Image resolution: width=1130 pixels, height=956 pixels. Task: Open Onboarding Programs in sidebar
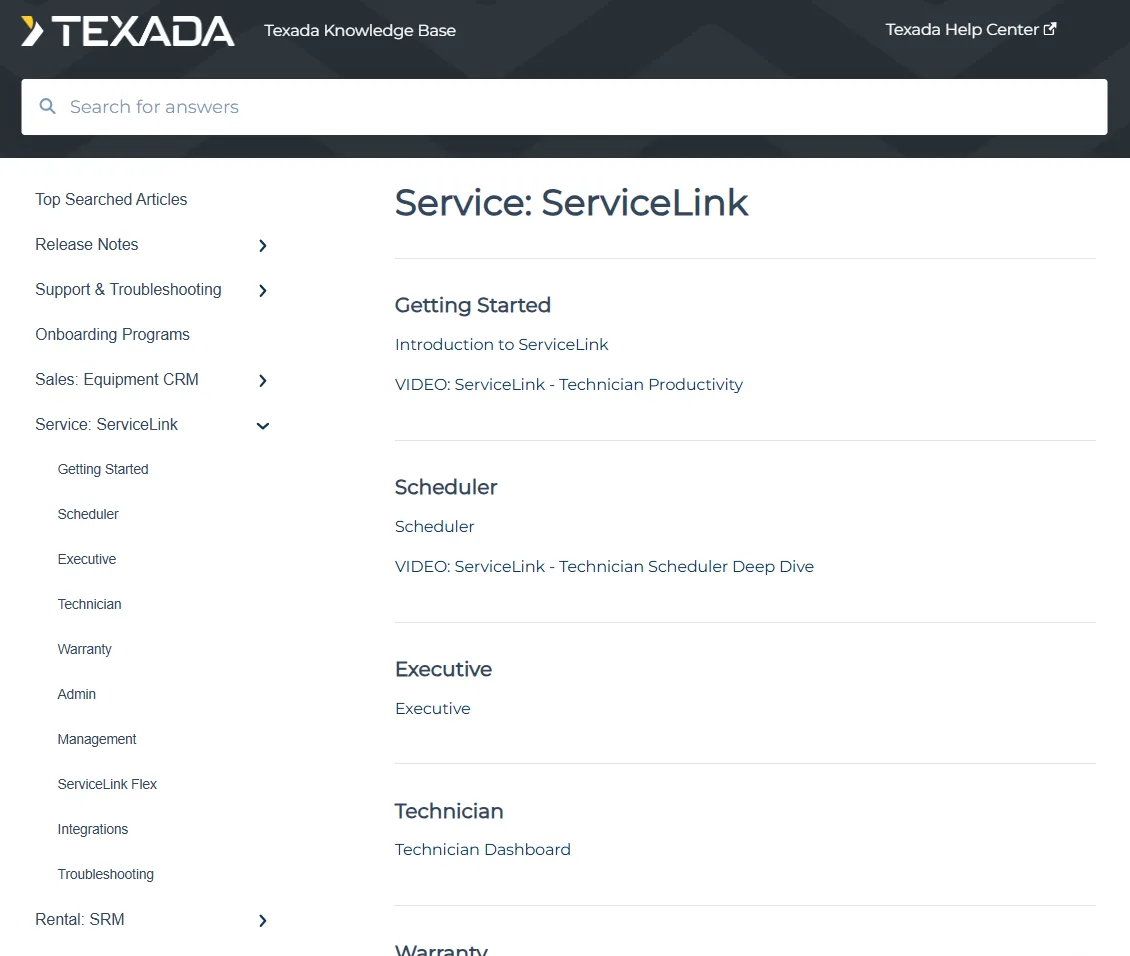tap(112, 334)
